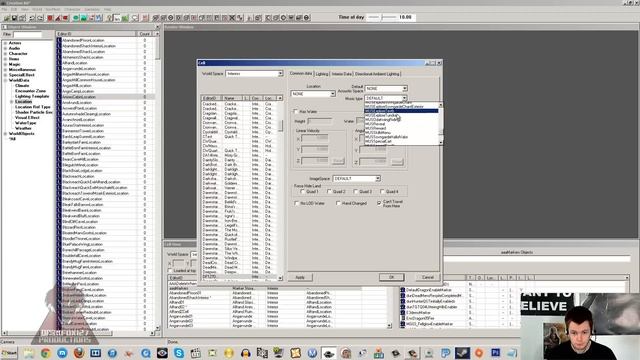Sort by the Count column header
This screenshot has height=360, width=640.
(x=145, y=34)
